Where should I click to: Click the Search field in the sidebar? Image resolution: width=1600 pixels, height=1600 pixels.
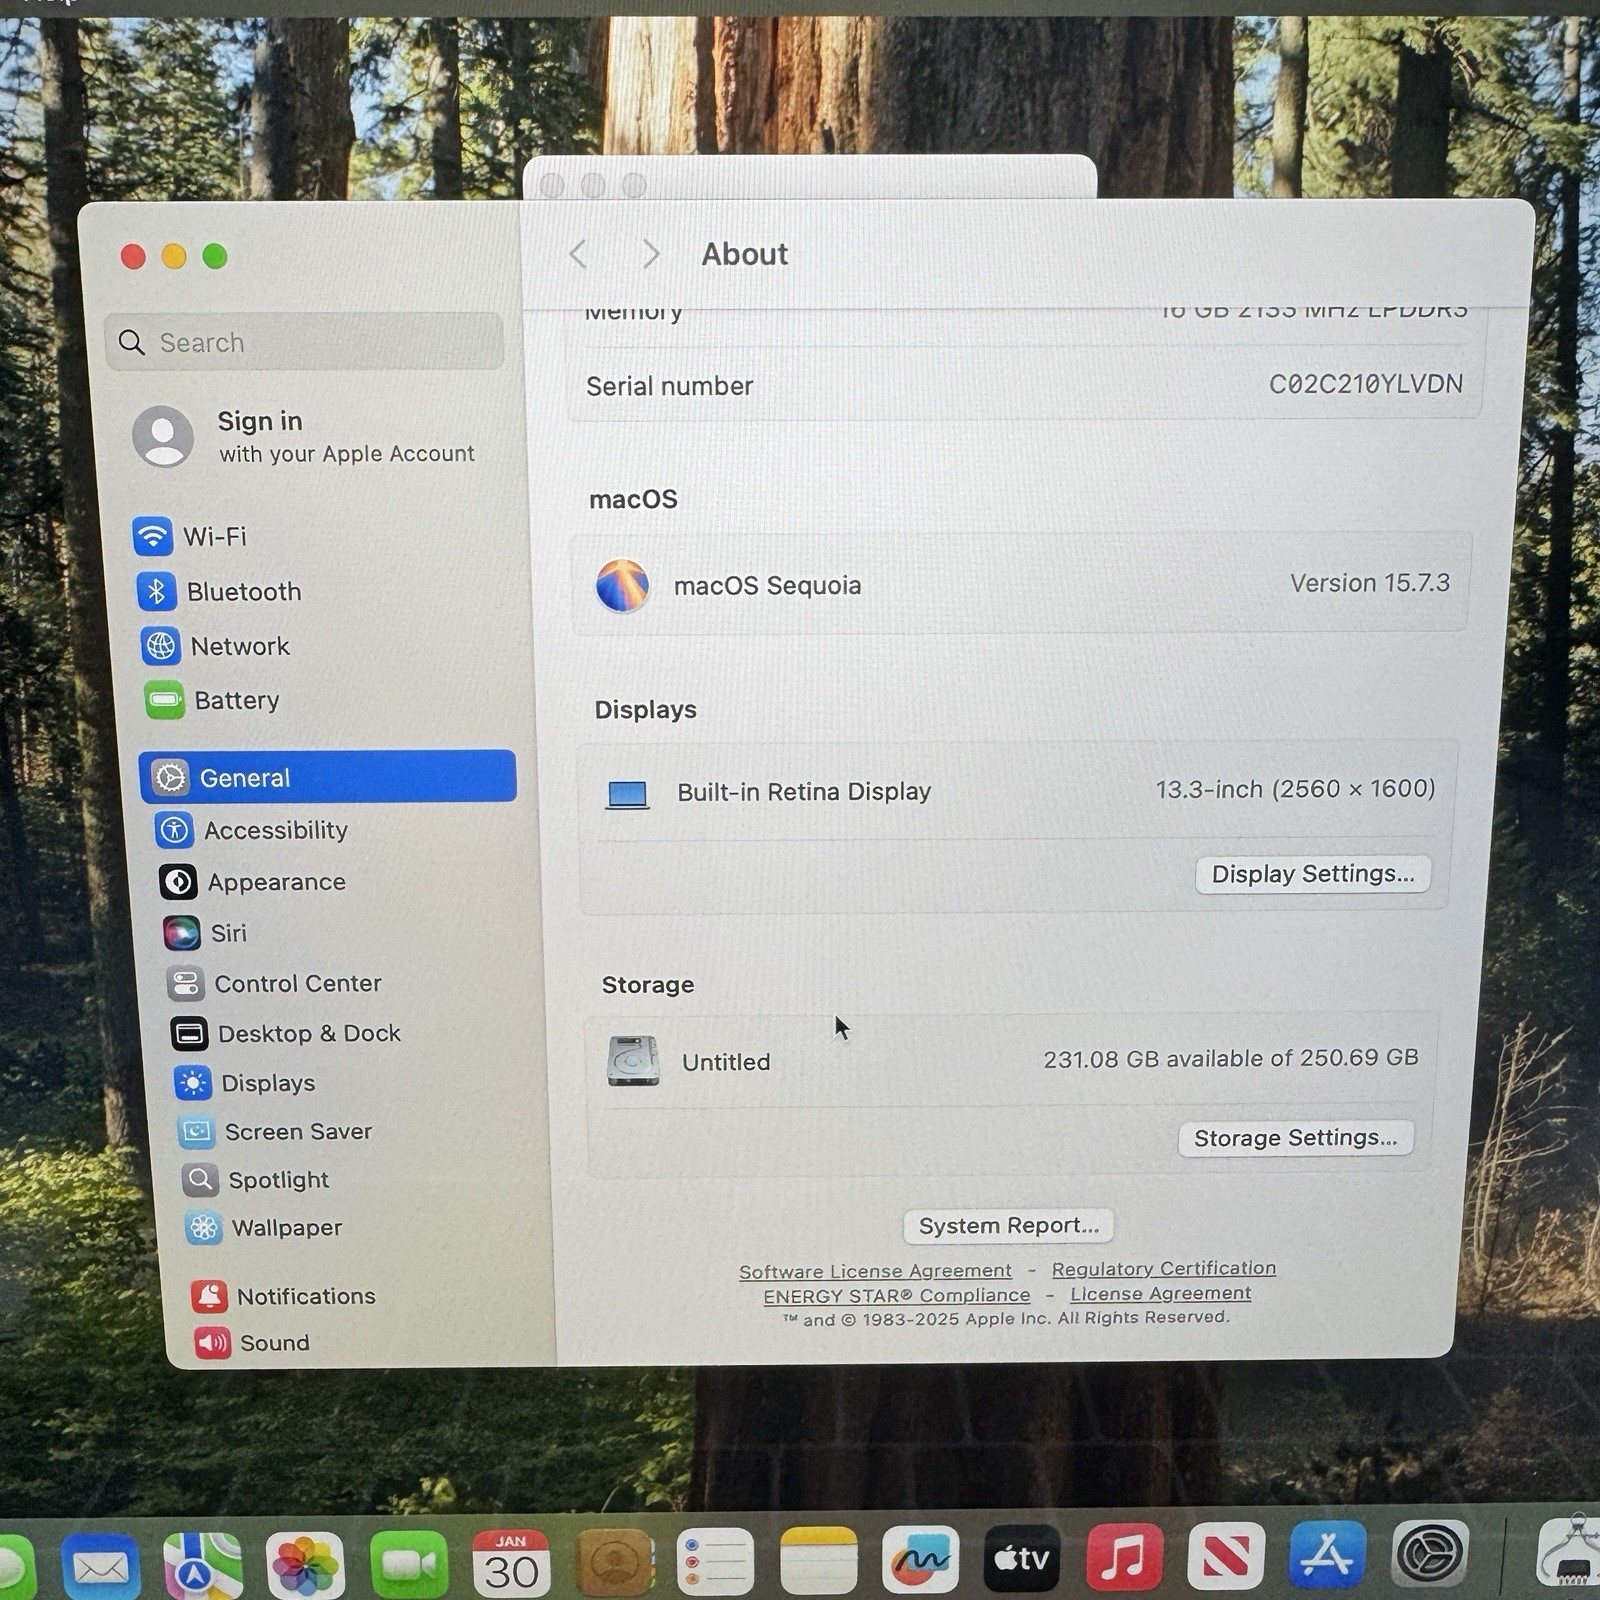tap(304, 342)
